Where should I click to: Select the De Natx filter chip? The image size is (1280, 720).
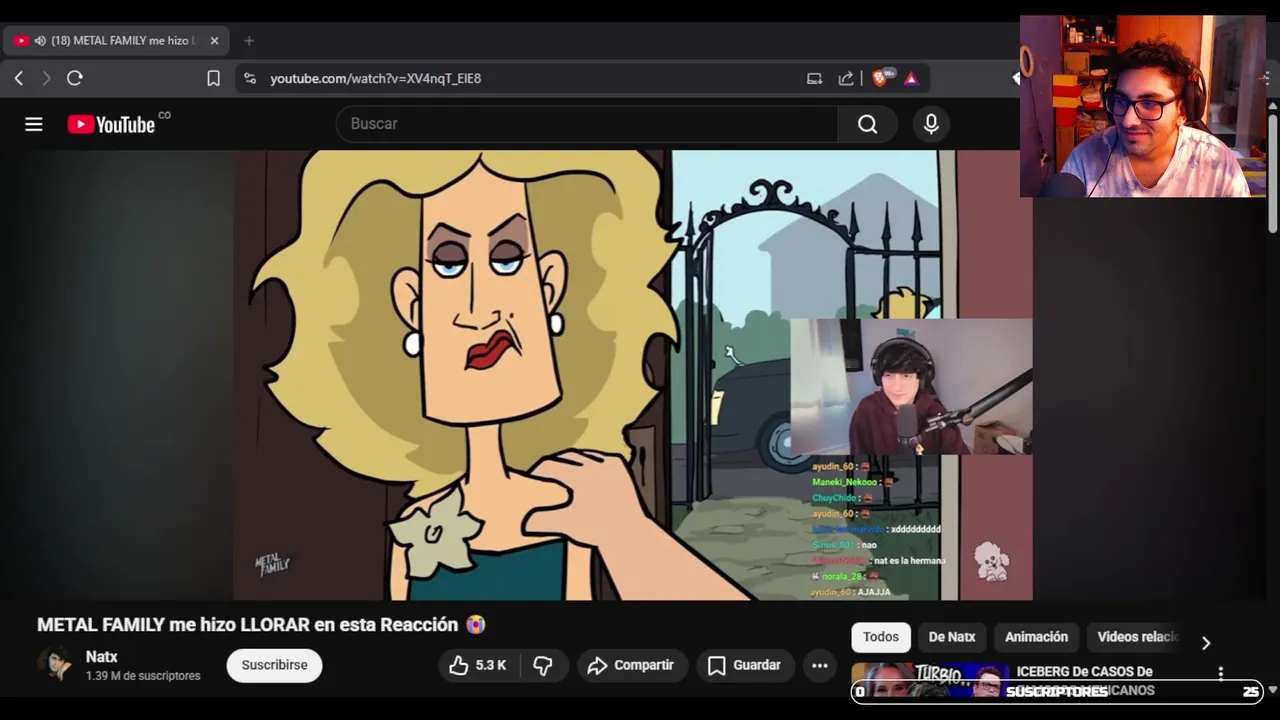pos(952,637)
